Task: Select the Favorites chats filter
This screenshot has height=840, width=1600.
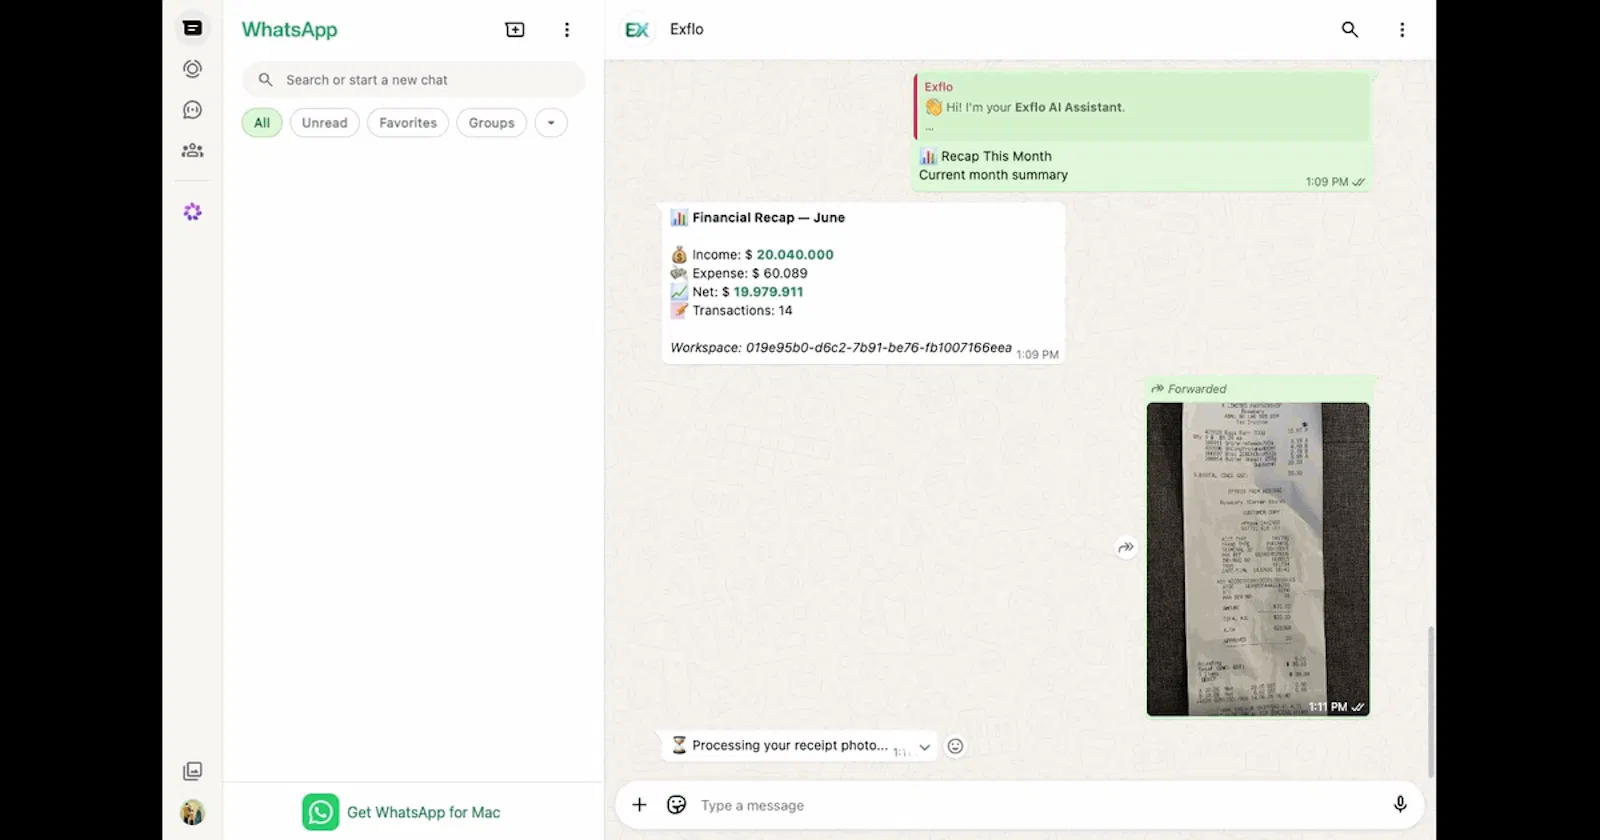Action: (408, 123)
